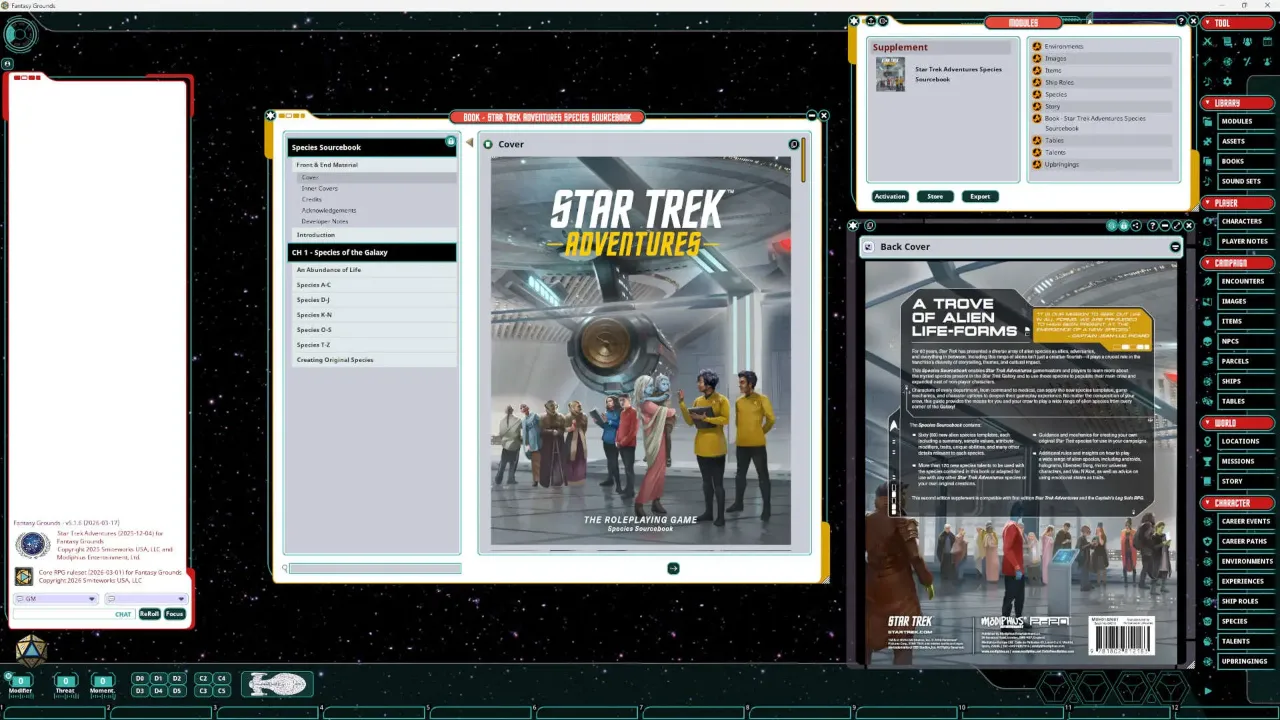Open help for the Modules window
This screenshot has height=720, width=1280.
1181,21
